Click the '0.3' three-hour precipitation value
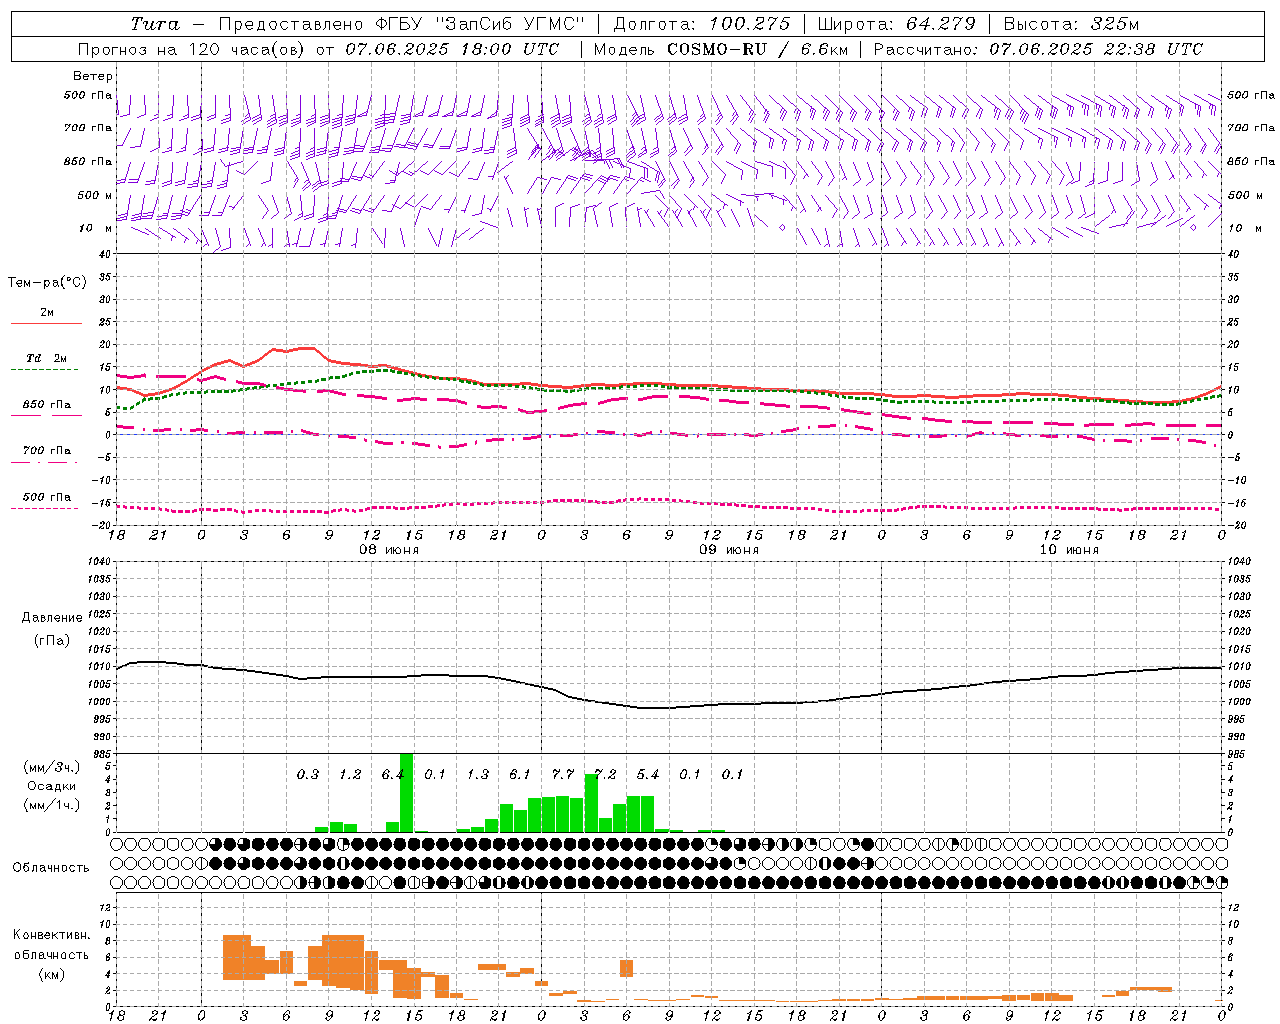 [308, 774]
